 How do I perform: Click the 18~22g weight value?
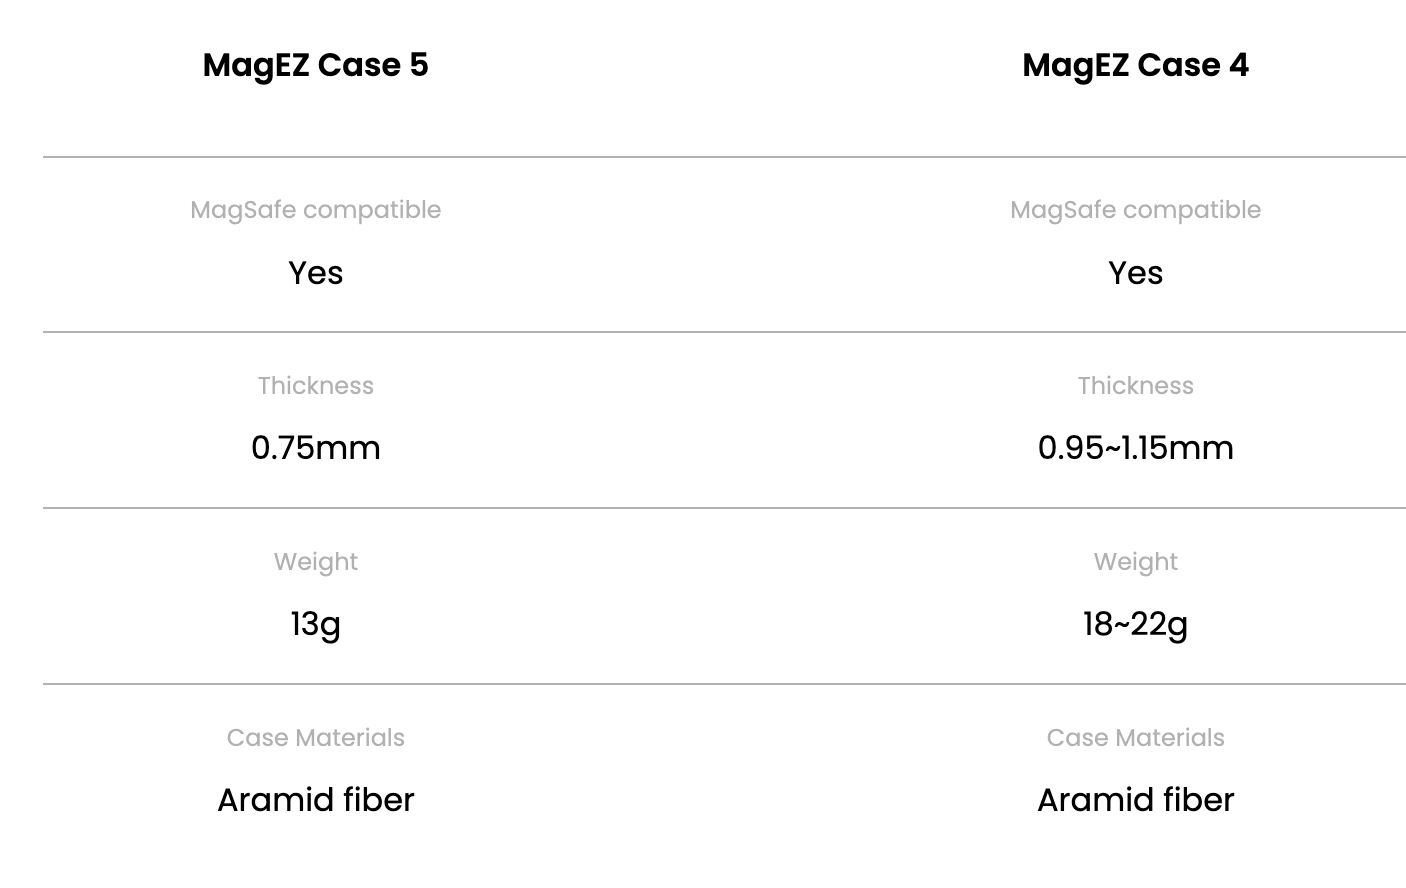pos(1135,624)
